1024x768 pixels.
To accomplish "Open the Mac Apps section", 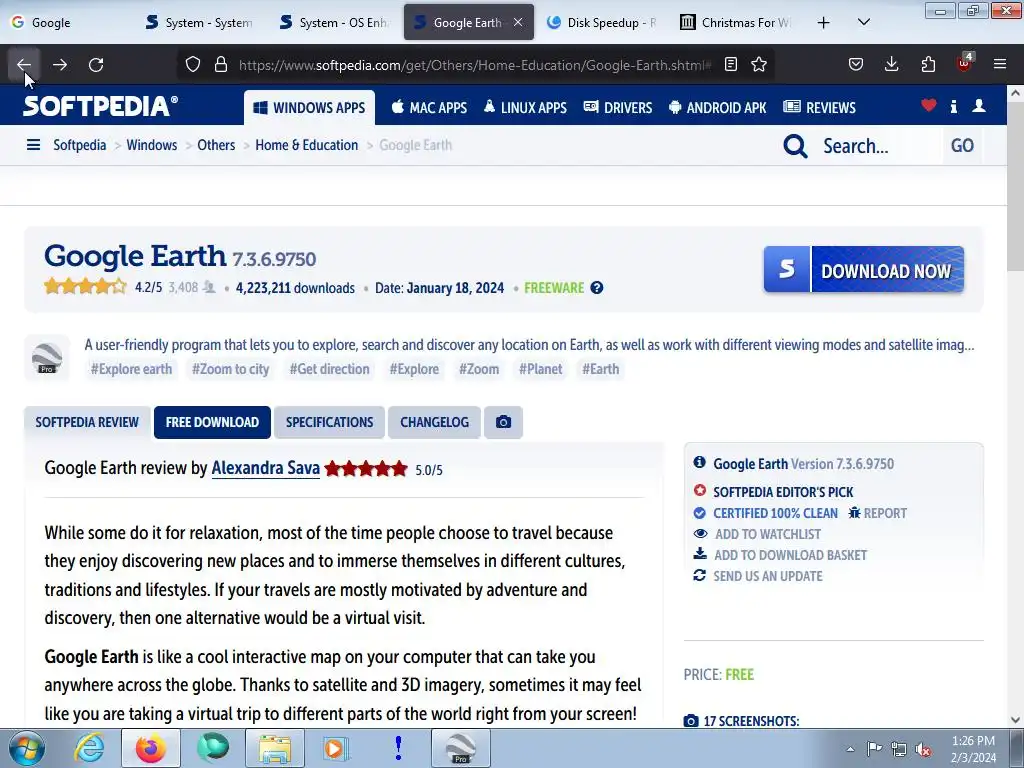I will tap(429, 108).
